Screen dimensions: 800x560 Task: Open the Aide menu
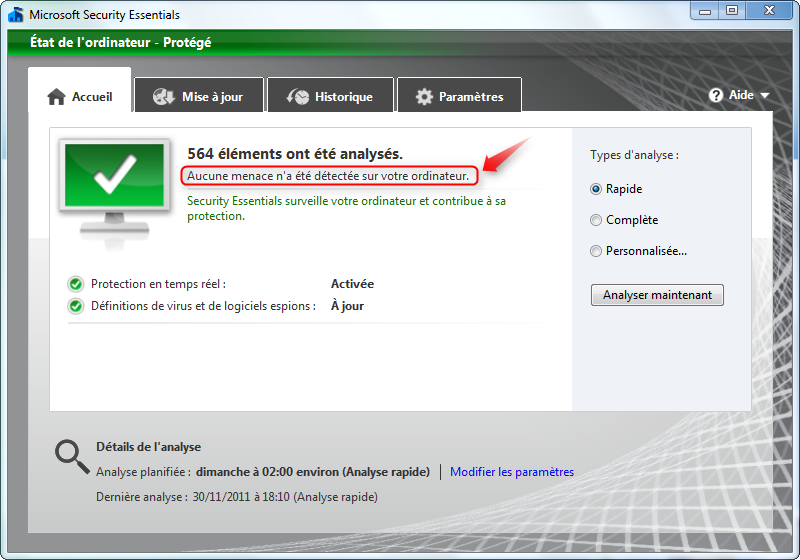[x=739, y=95]
